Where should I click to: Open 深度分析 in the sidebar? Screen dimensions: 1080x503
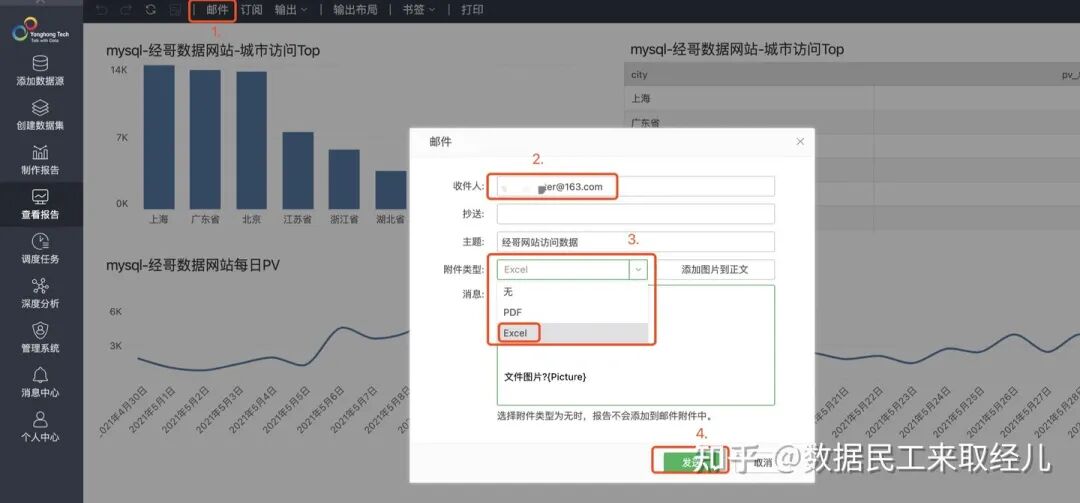pos(41,294)
